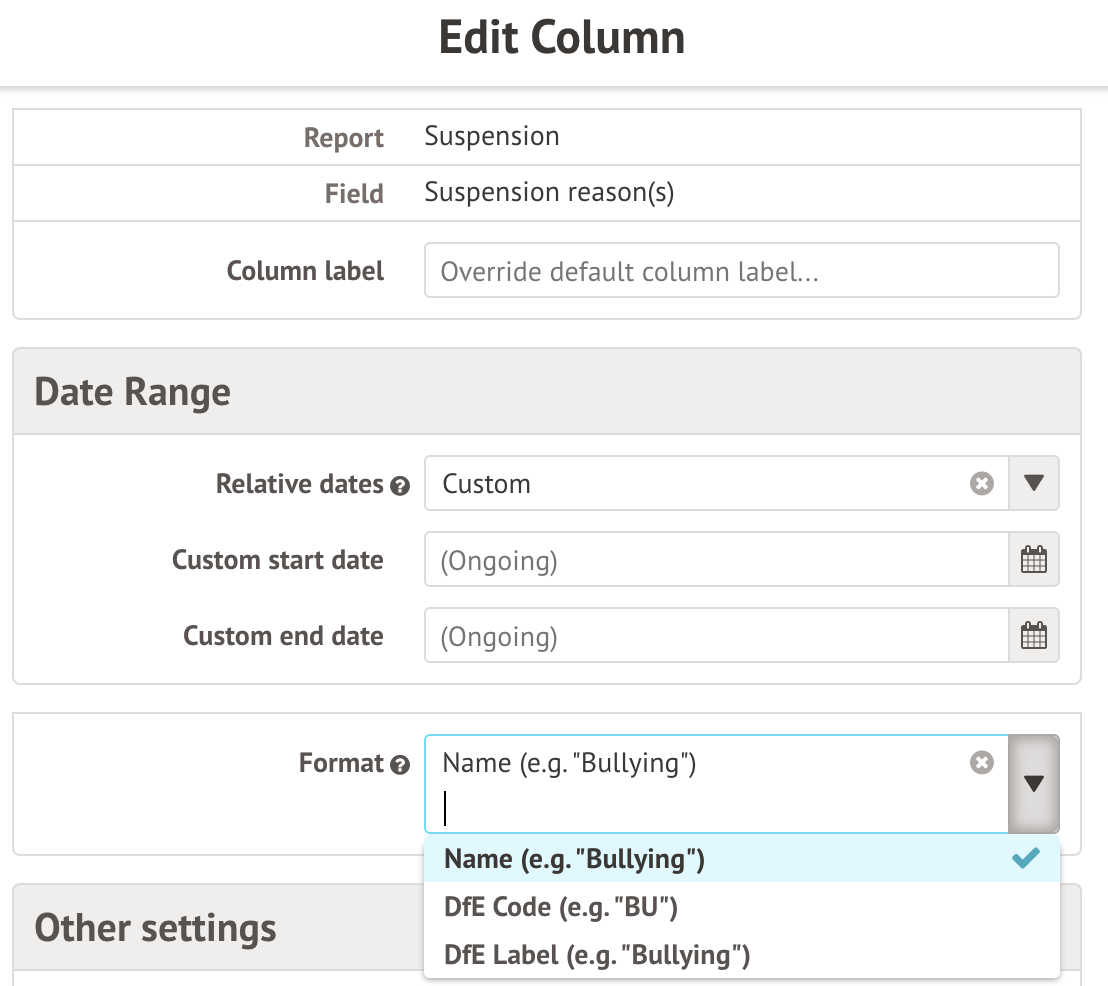This screenshot has height=986, width=1108.
Task: Clear the Custom value in Relative dates
Action: [982, 484]
